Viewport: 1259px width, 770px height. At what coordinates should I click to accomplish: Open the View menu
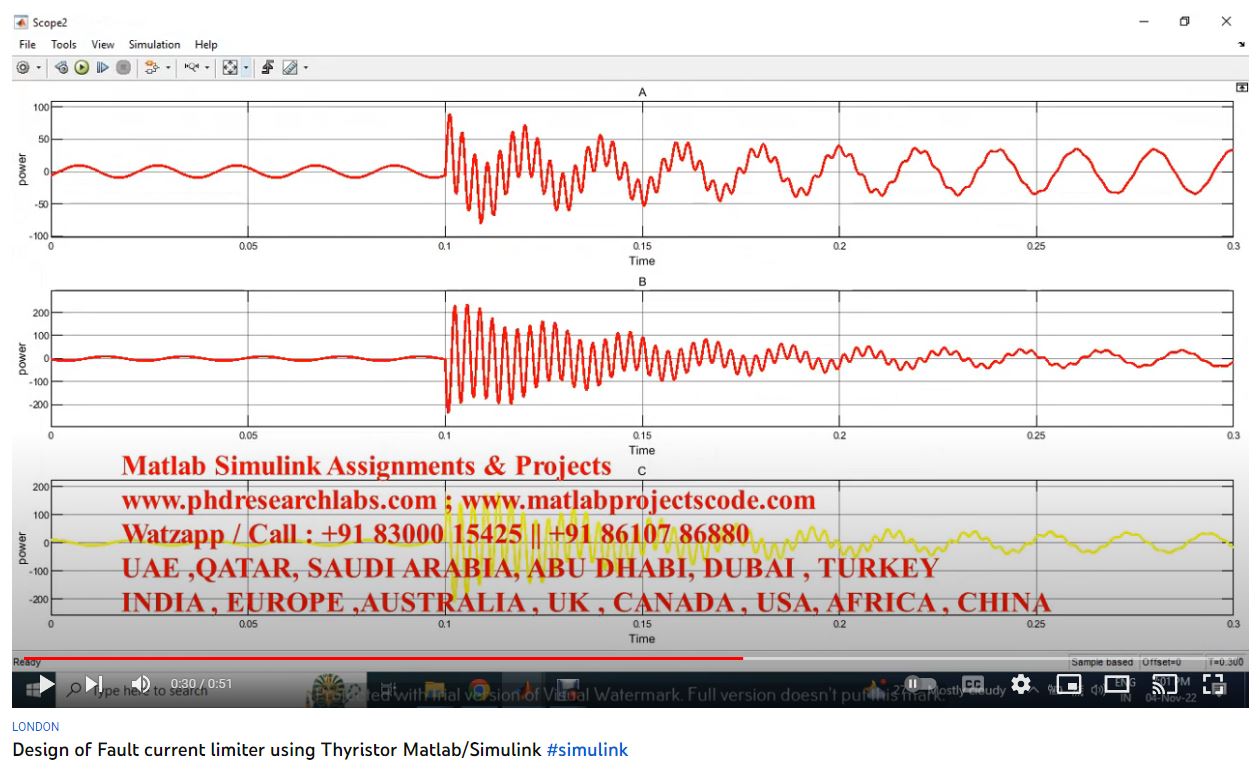coord(103,45)
